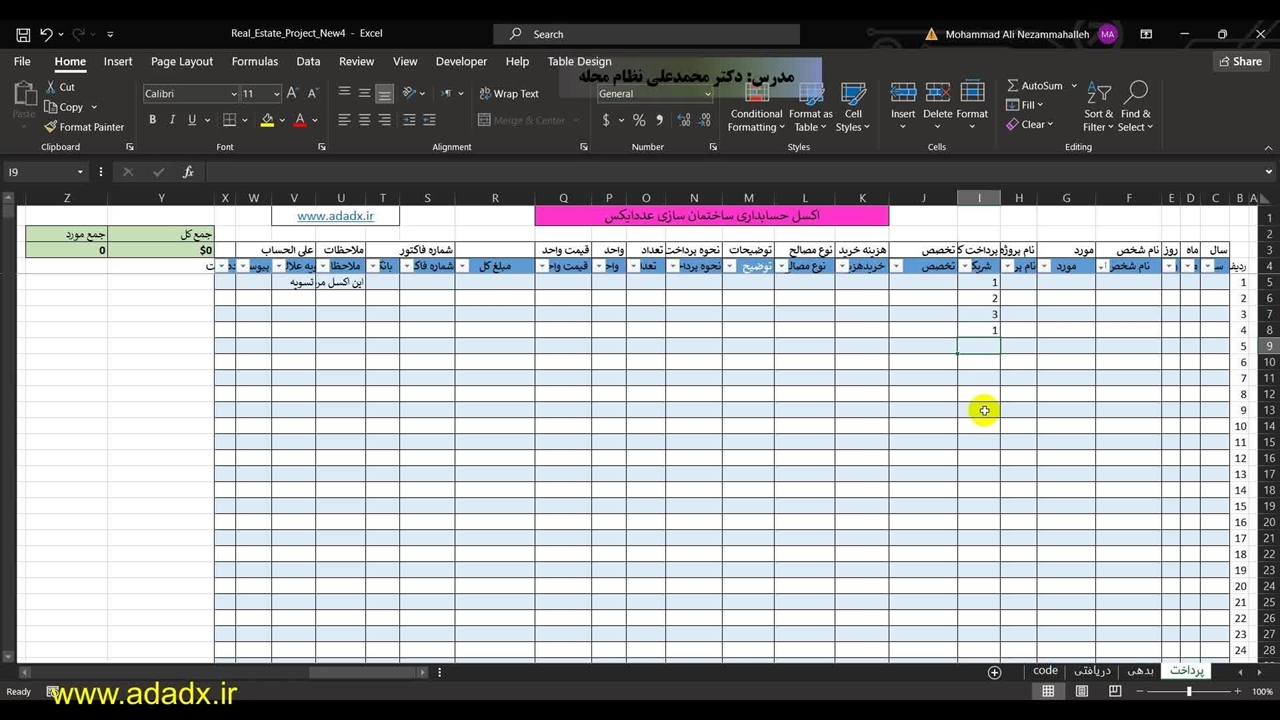Click the Format Painter tool
1280x720 pixels.
84,127
